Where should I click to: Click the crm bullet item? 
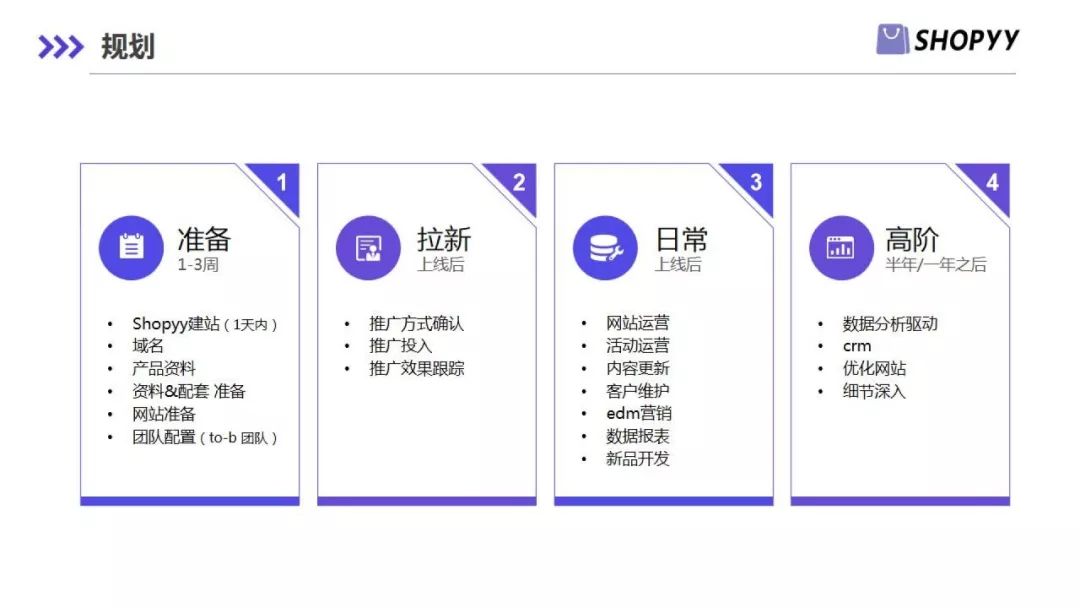coord(857,346)
